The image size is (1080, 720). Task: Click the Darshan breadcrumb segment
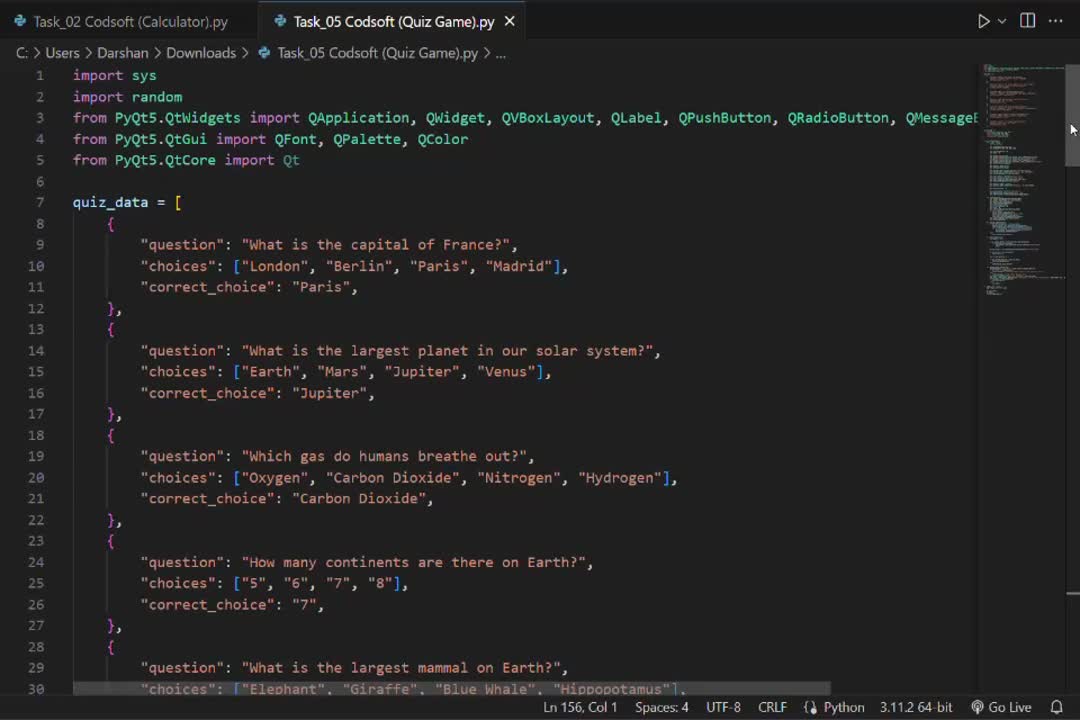point(122,53)
